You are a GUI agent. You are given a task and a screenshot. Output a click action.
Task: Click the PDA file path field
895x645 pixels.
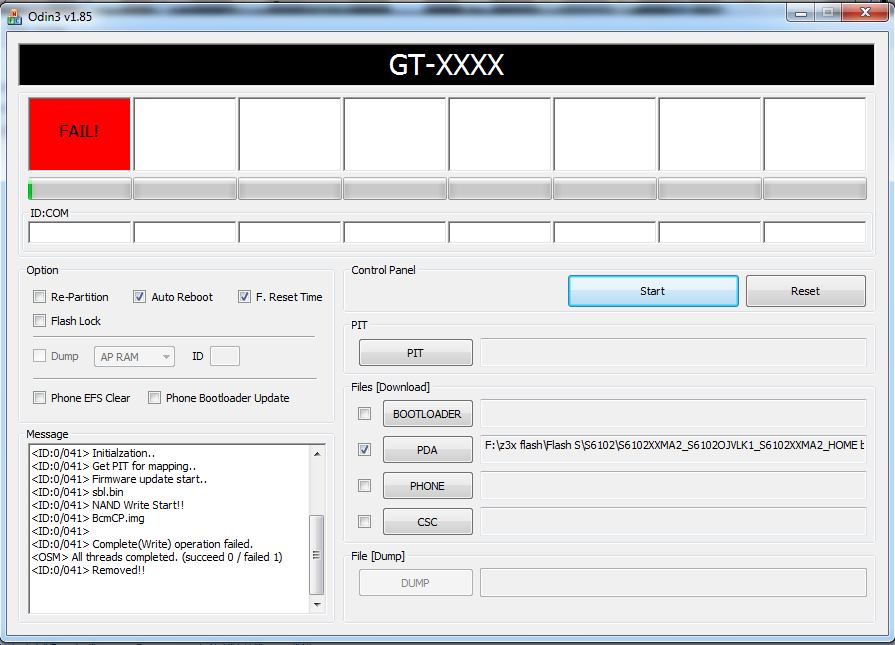pyautogui.click(x=674, y=449)
